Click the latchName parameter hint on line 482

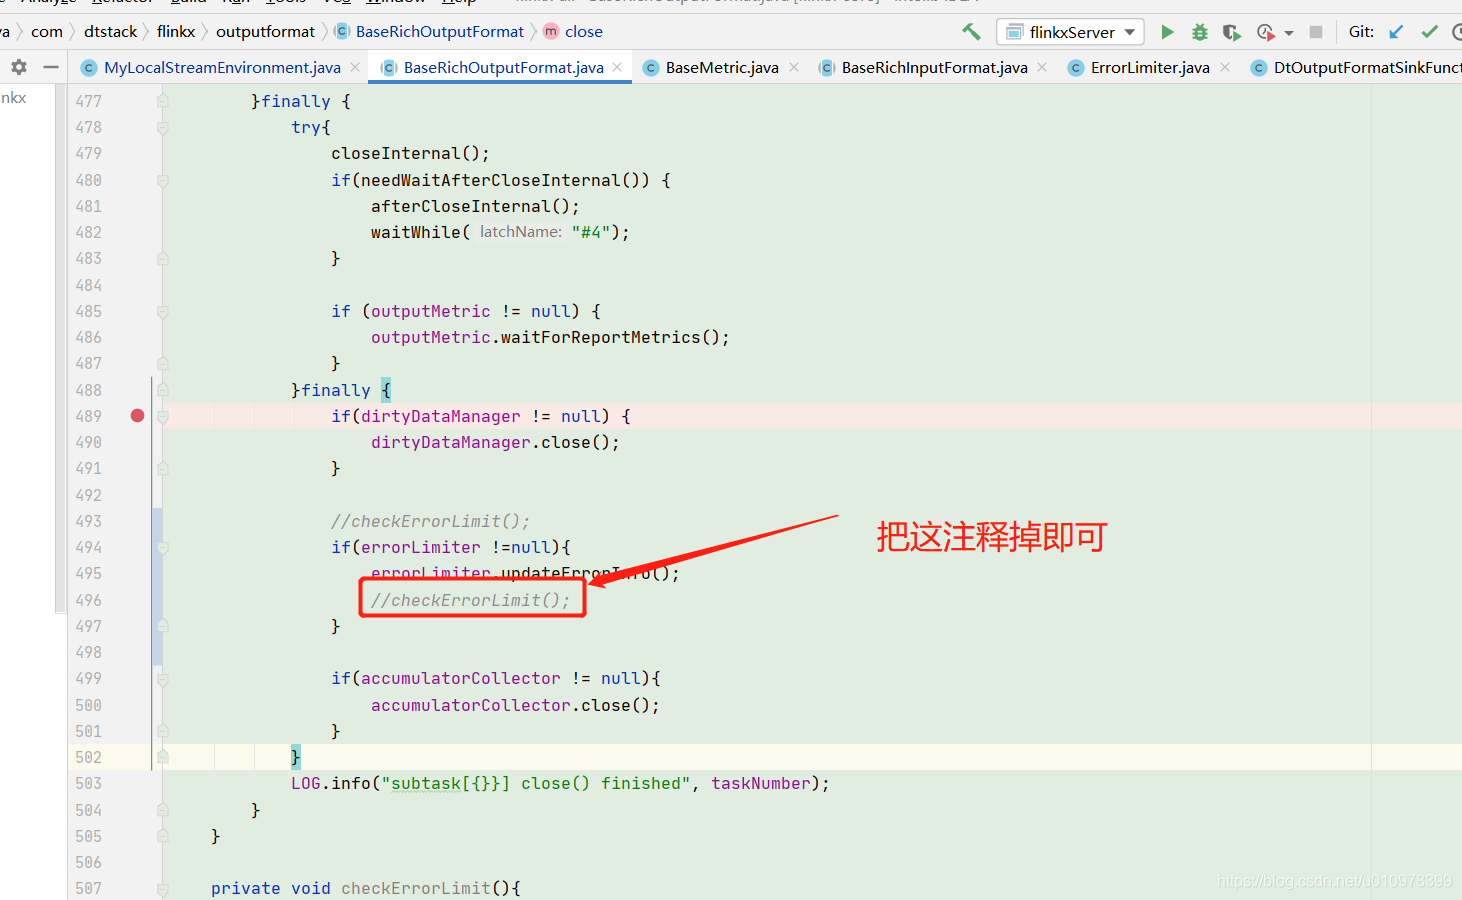(x=520, y=232)
